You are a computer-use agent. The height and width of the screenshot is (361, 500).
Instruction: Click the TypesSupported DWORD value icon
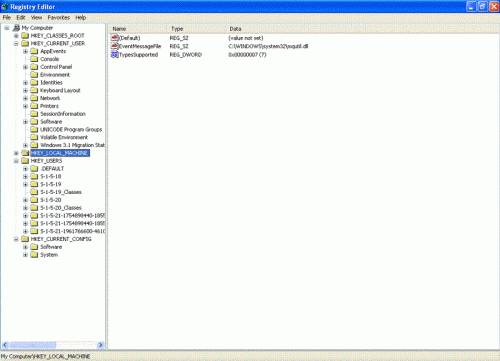point(115,54)
